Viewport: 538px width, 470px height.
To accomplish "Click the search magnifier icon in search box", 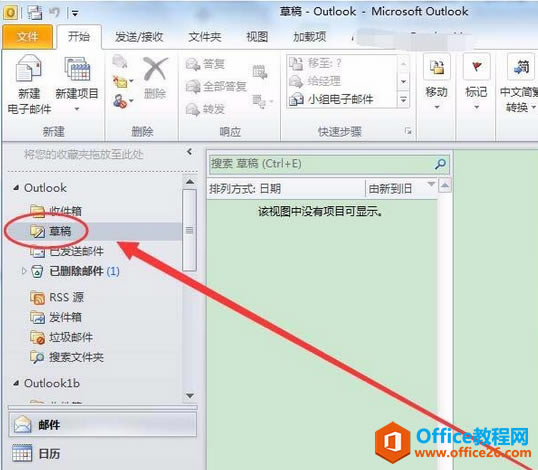I will (440, 164).
